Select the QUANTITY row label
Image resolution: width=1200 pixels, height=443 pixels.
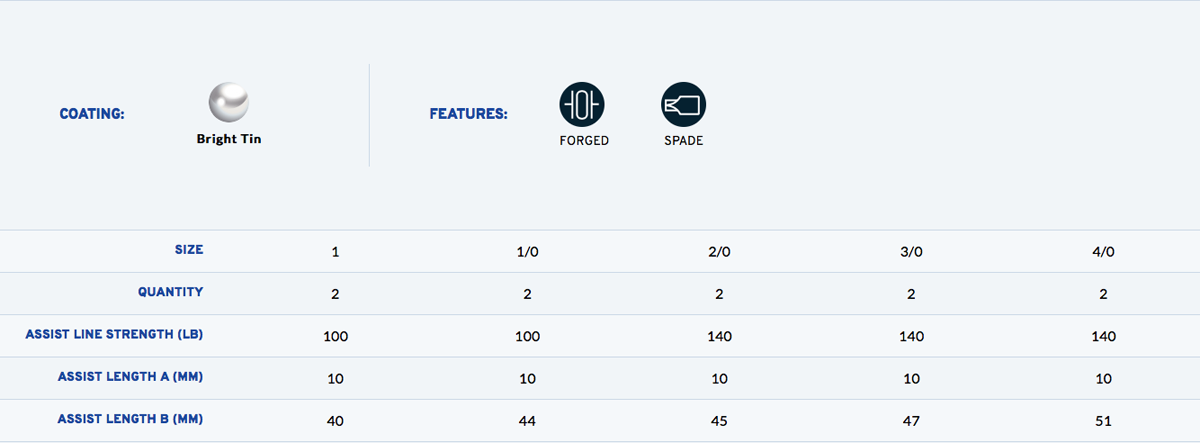click(170, 292)
